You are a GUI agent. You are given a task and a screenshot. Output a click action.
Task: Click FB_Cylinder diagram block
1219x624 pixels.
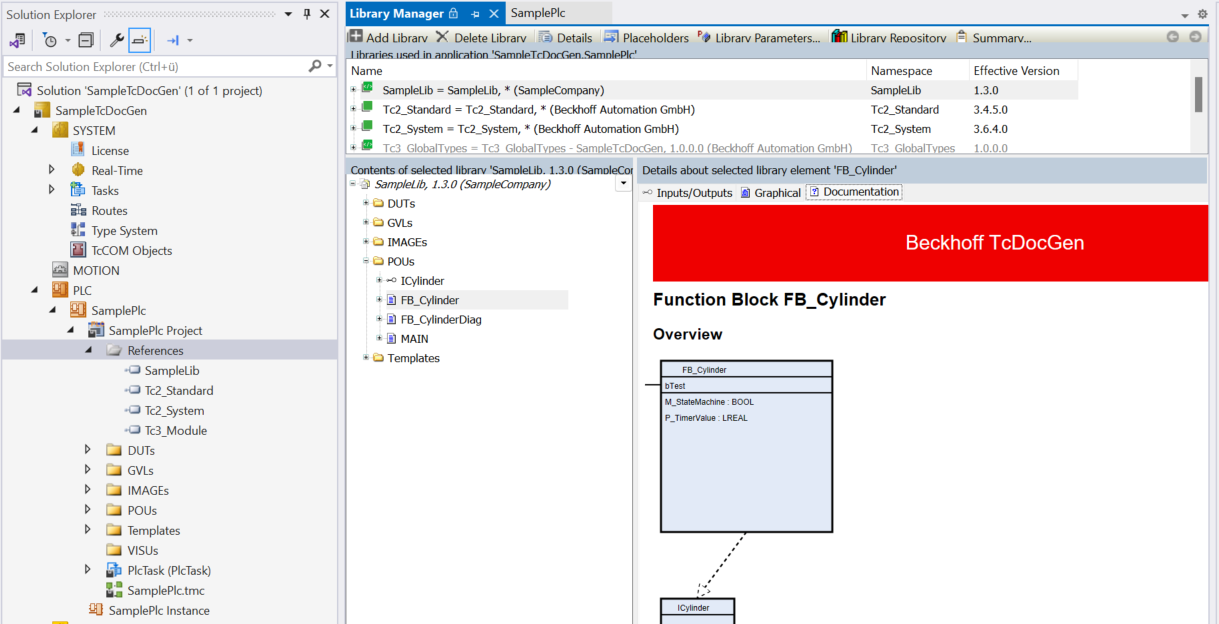pos(746,446)
